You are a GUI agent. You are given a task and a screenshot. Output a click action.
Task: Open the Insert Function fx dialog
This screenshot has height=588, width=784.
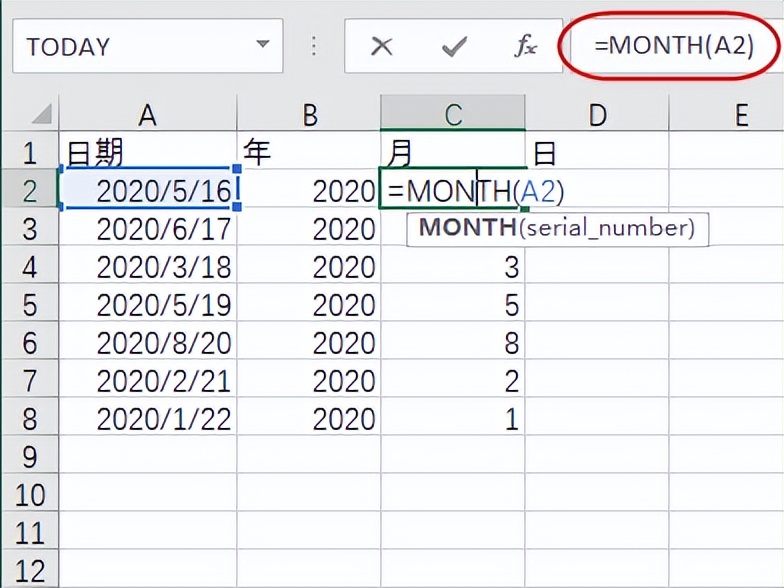526,46
